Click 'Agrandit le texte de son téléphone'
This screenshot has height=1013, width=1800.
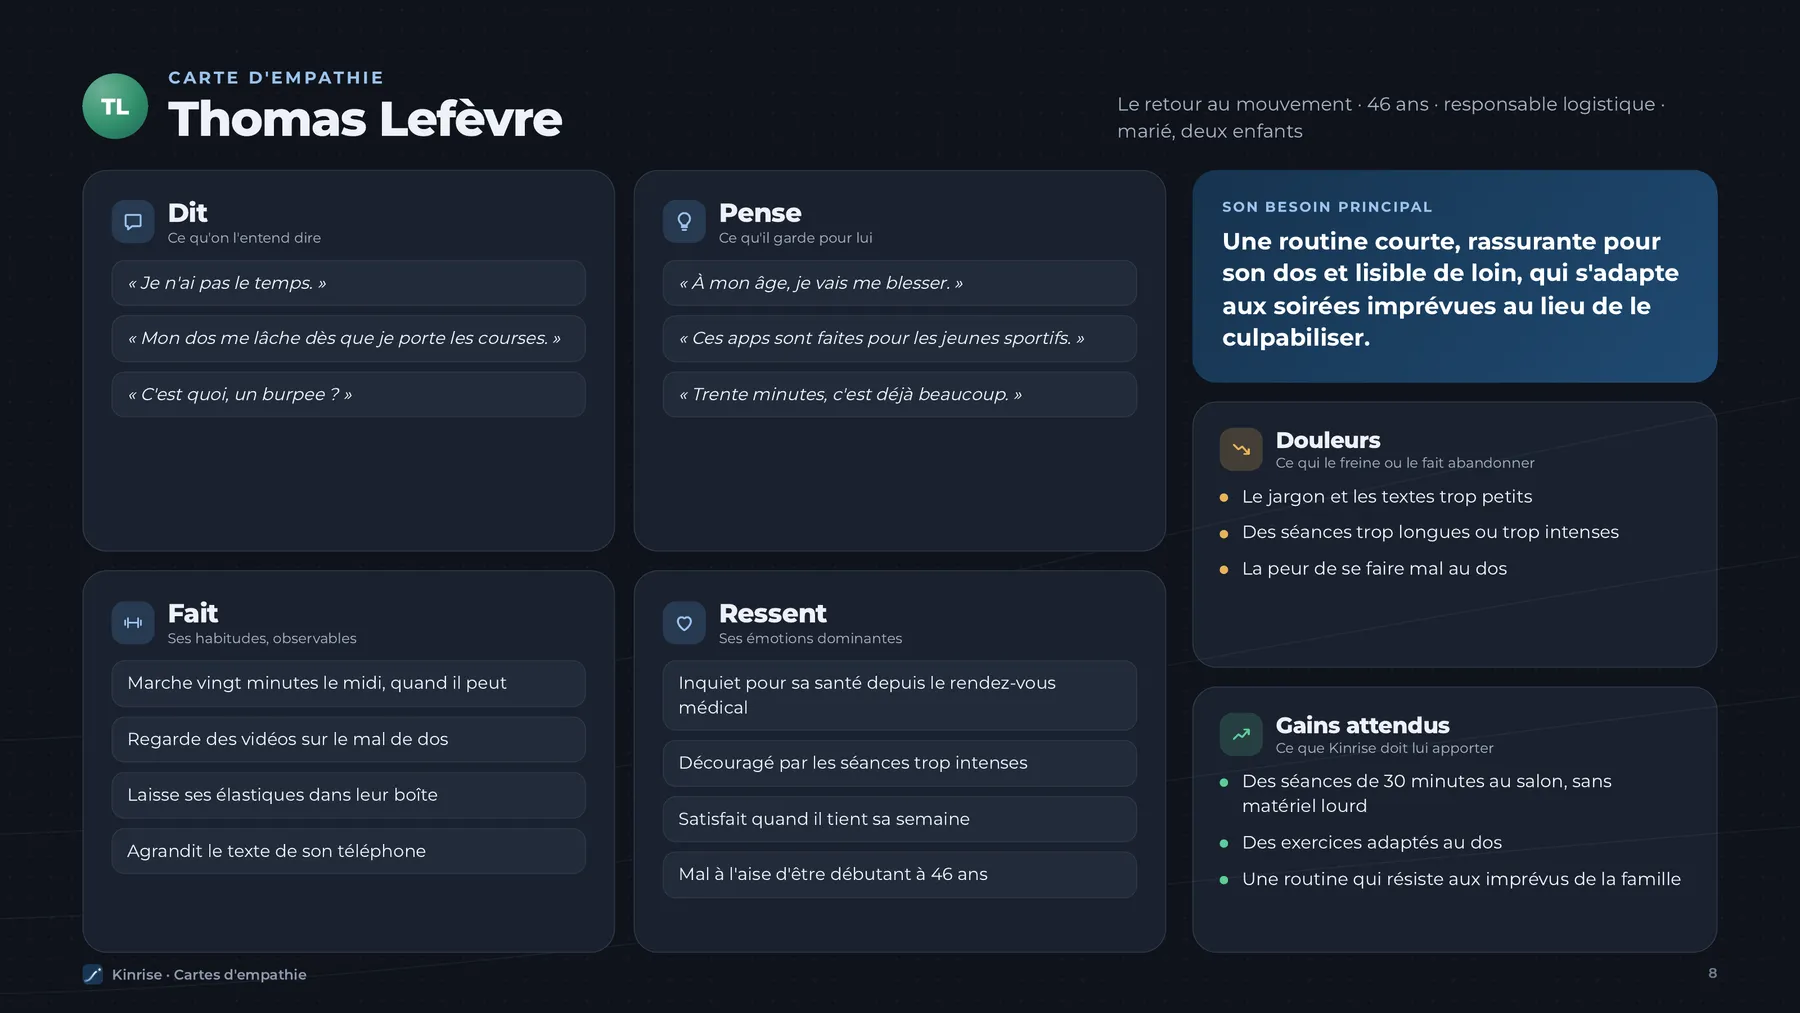(349, 851)
